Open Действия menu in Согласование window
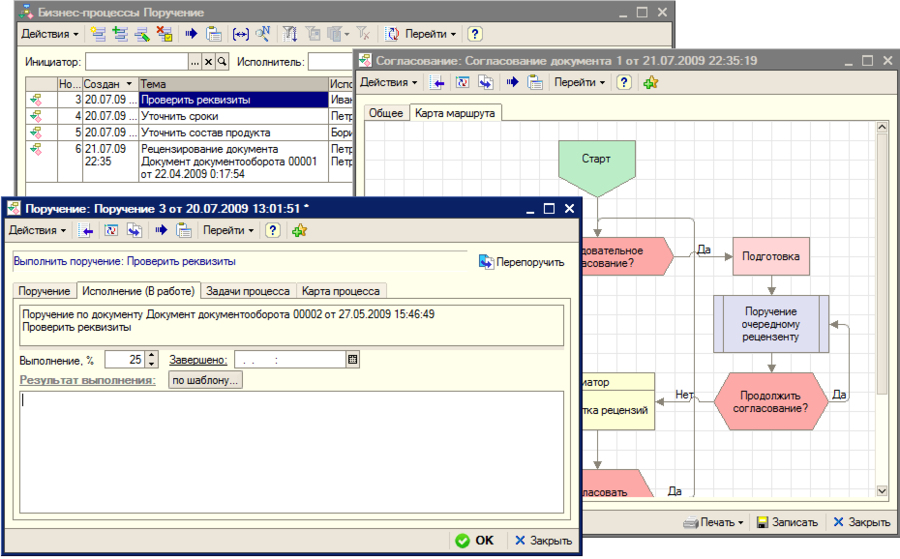900x559 pixels. 389,83
